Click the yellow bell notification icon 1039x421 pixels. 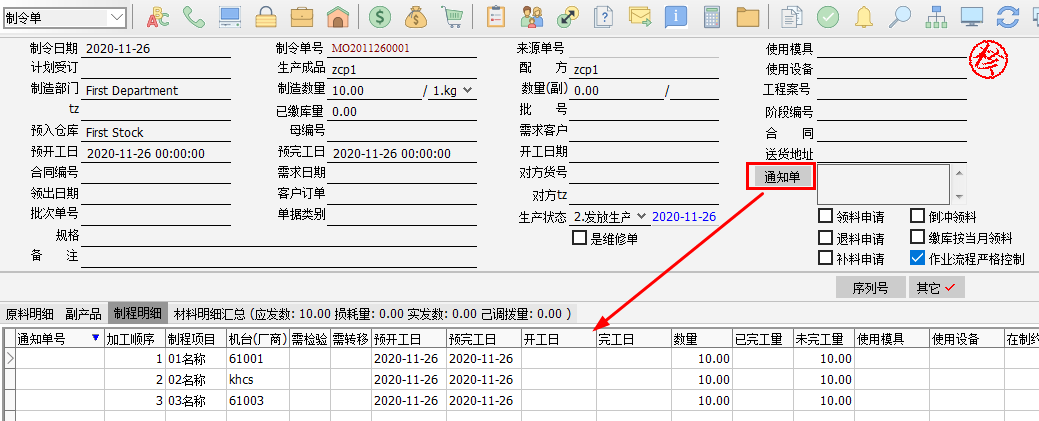863,17
